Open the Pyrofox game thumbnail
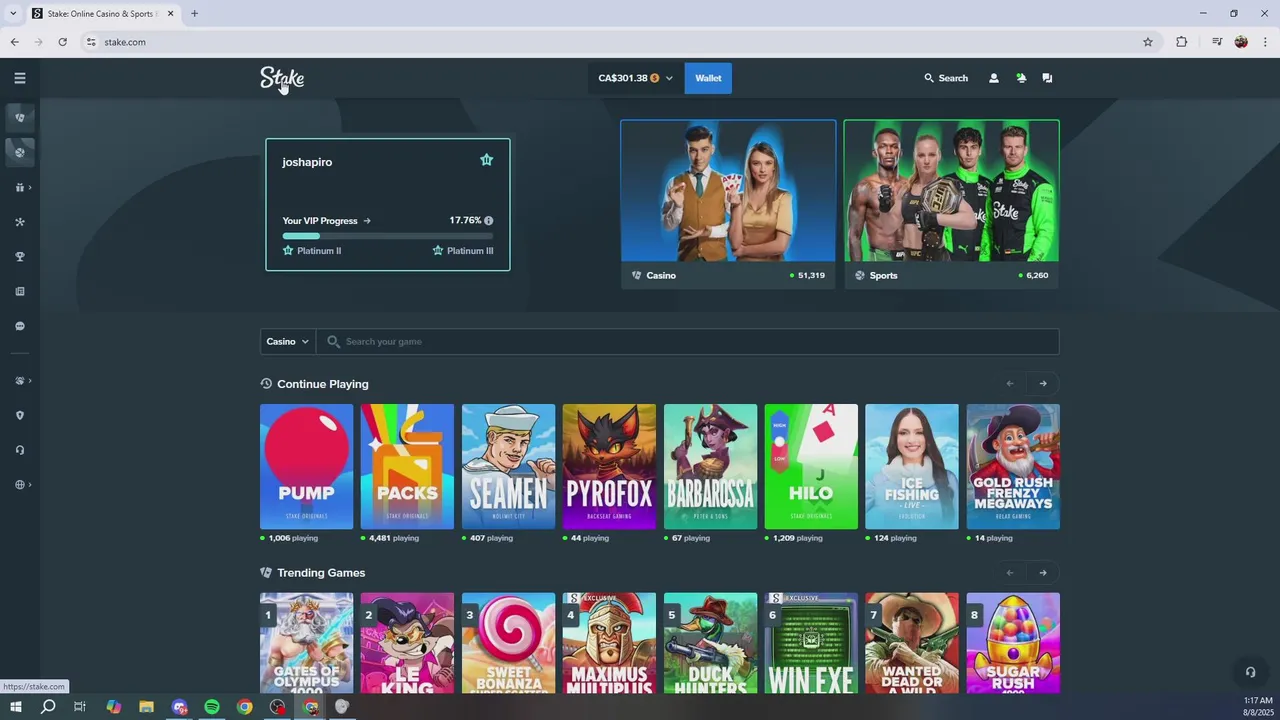1280x720 pixels. coord(609,466)
